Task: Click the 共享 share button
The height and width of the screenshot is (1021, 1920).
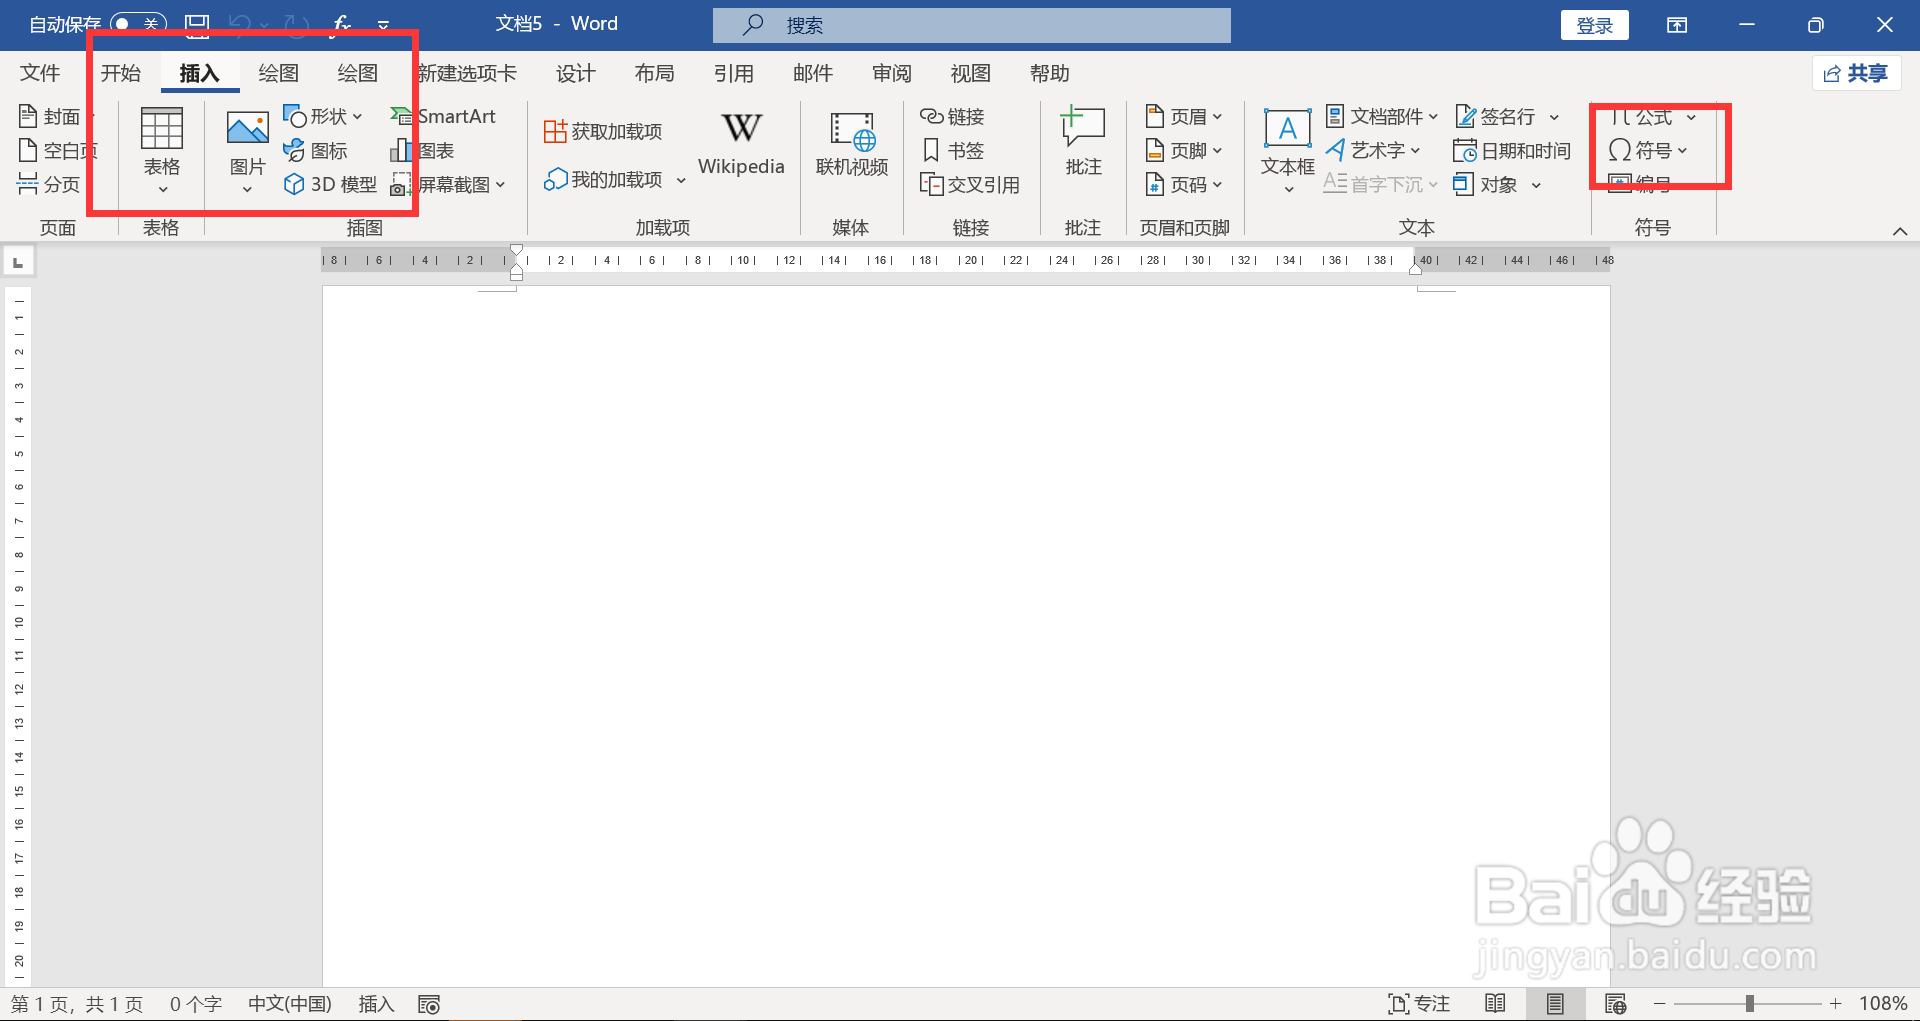Action: point(1857,73)
